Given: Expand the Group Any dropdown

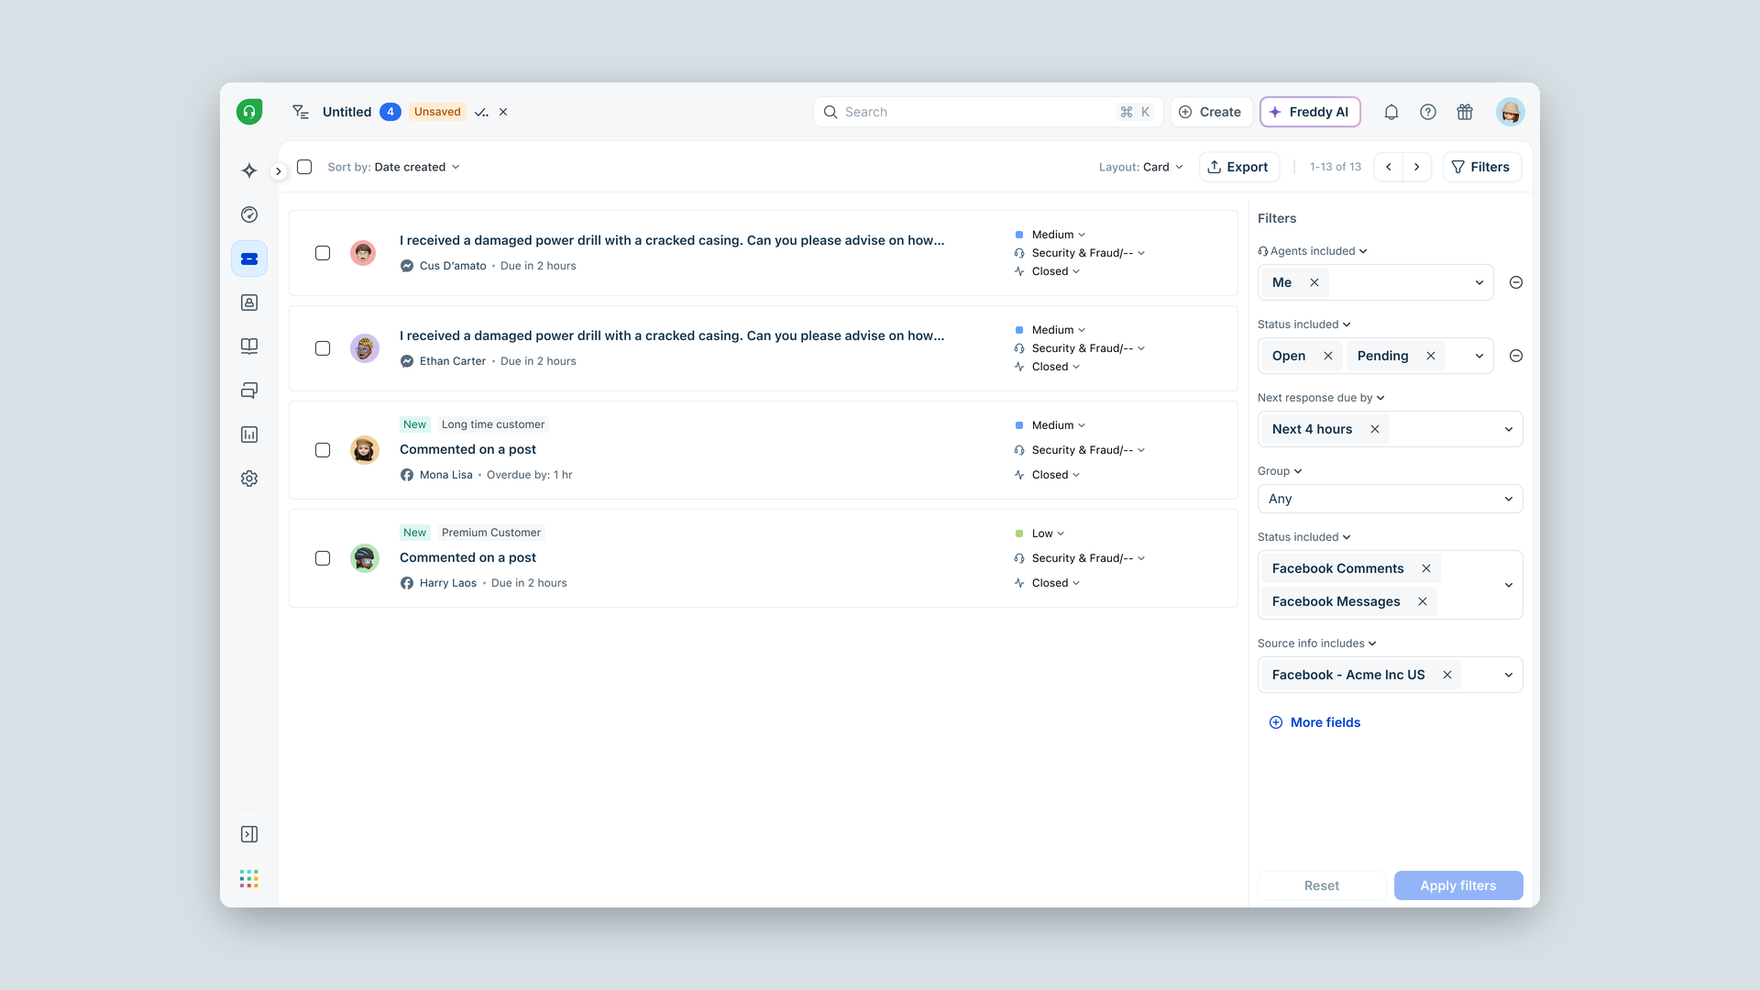Looking at the screenshot, I should click(1390, 499).
